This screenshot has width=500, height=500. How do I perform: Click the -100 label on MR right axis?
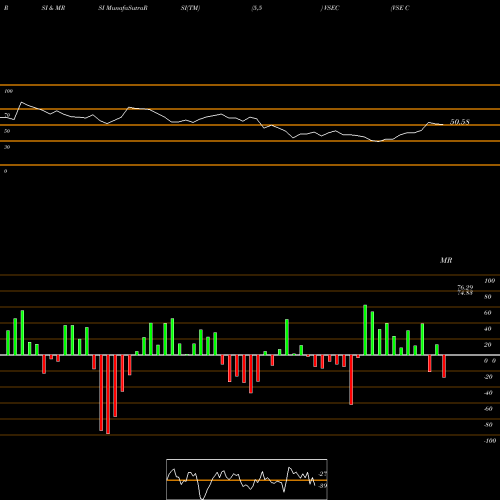[x=490, y=441]
